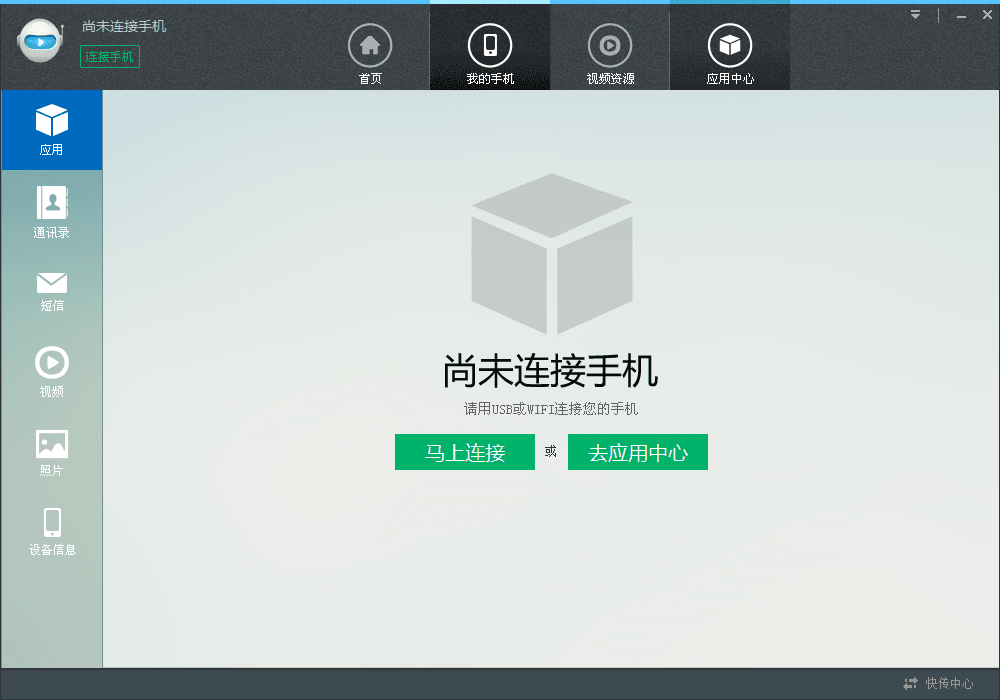Click the 尚未连接手机 status text beside avatar

click(x=124, y=26)
